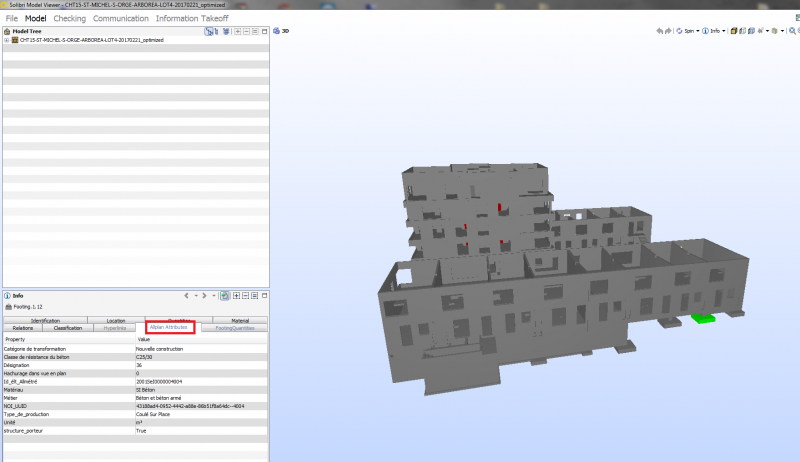800x462 pixels.
Task: Select the 'Béton et béton armé' value cell
Action: 202,398
